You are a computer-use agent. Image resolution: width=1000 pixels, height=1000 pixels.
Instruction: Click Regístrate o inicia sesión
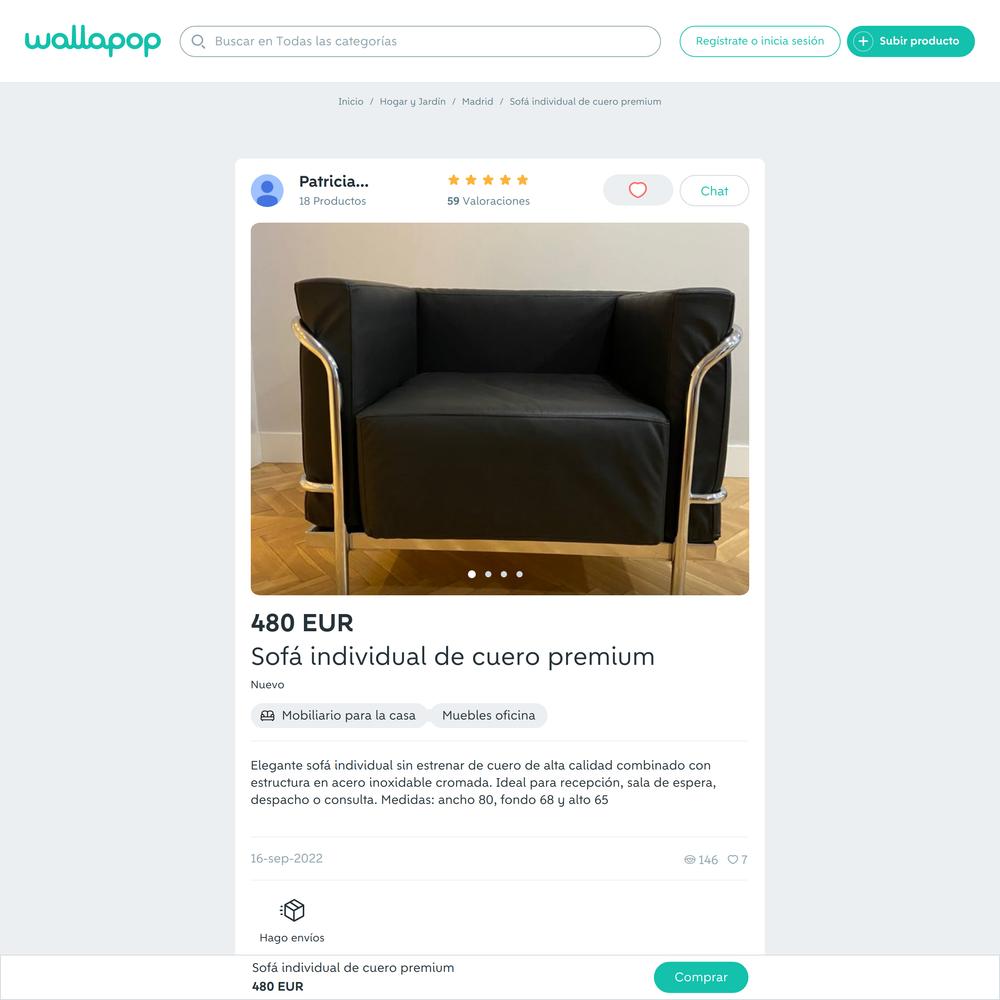click(760, 41)
